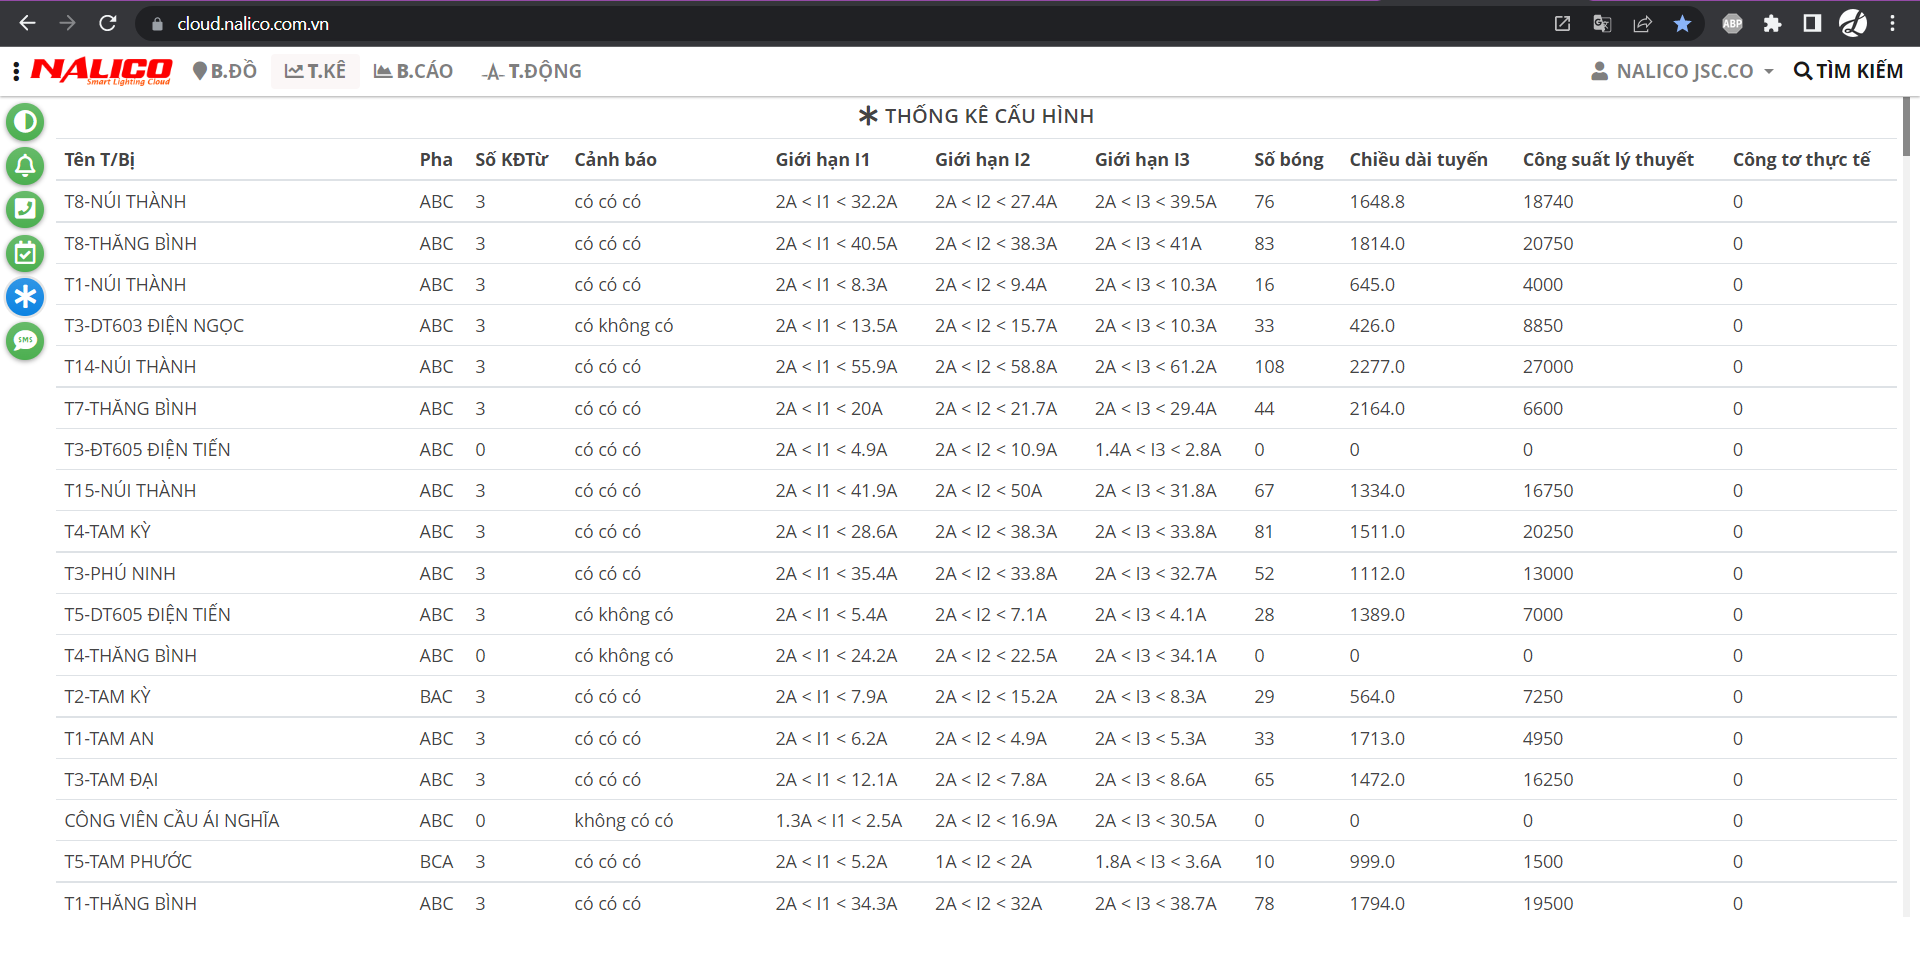
Task: Click the NALICO logo
Action: point(101,71)
